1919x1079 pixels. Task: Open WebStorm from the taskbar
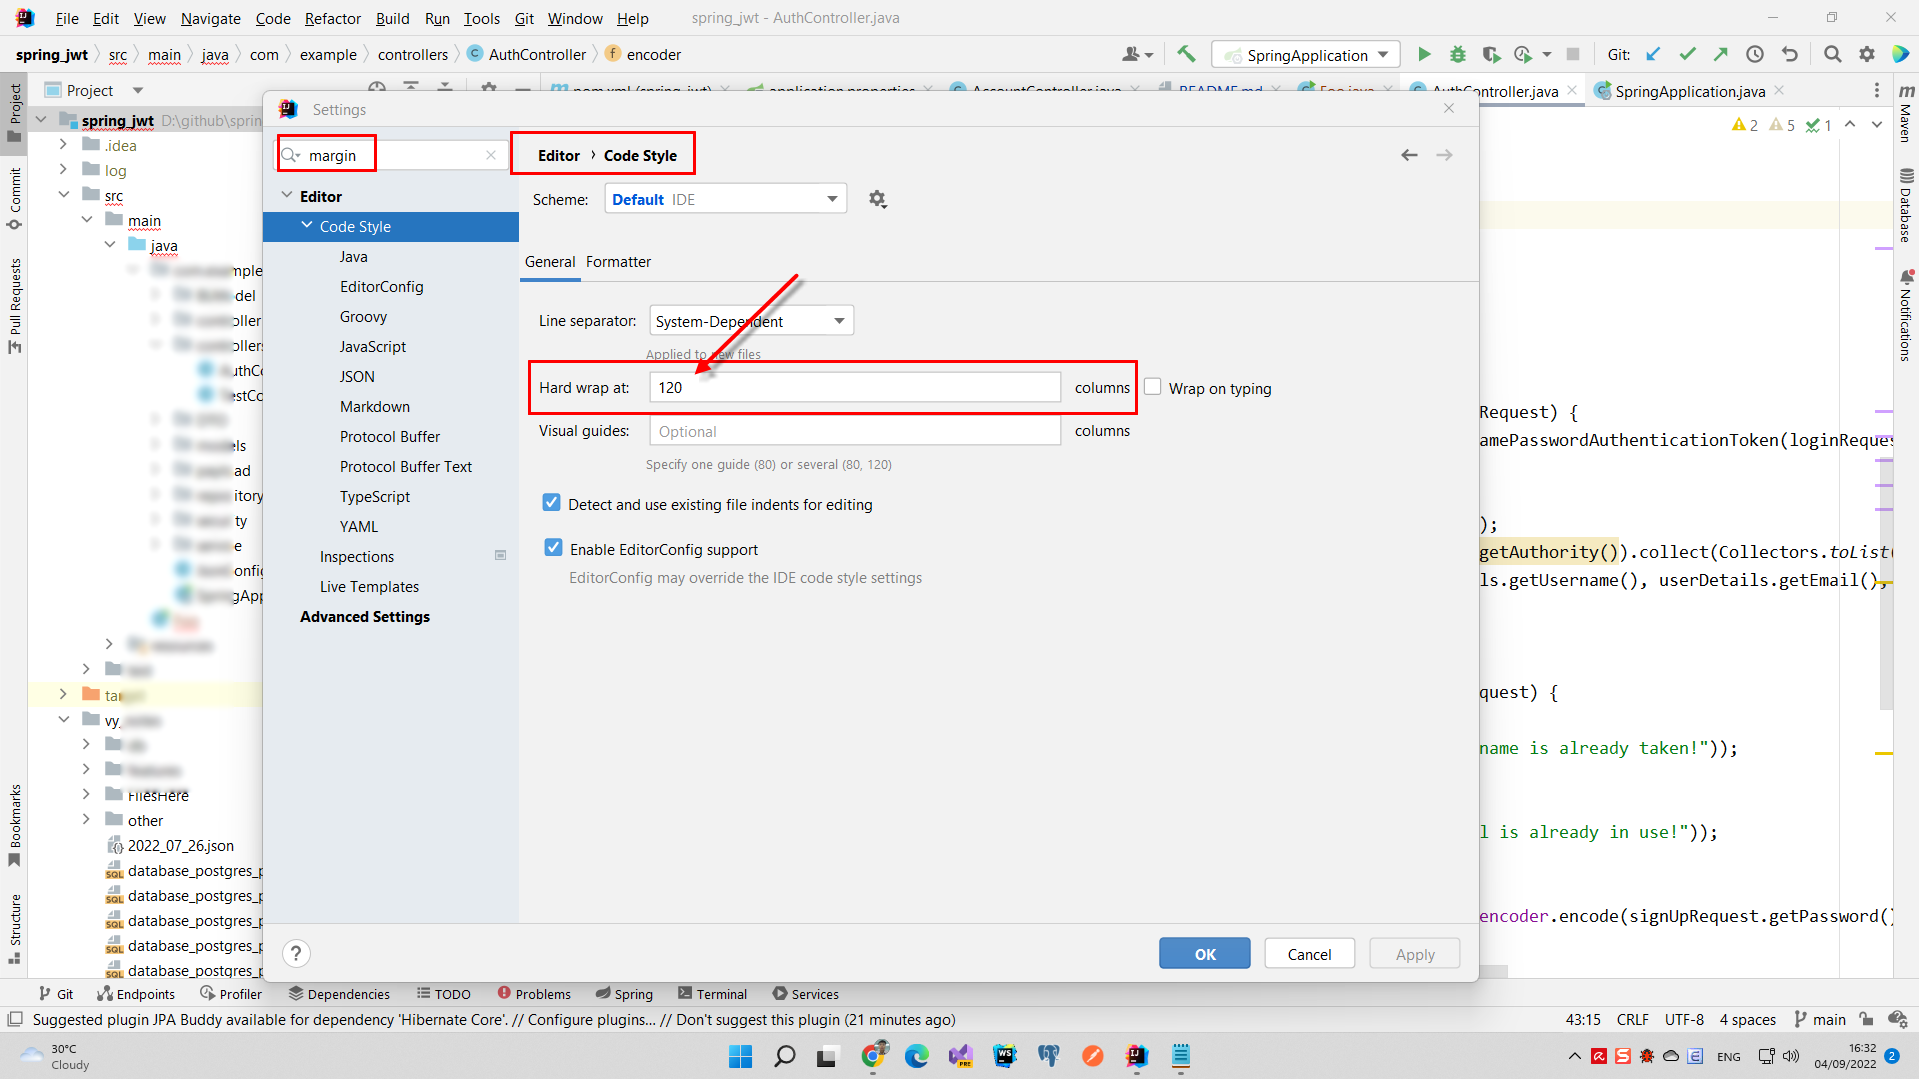click(x=1004, y=1056)
